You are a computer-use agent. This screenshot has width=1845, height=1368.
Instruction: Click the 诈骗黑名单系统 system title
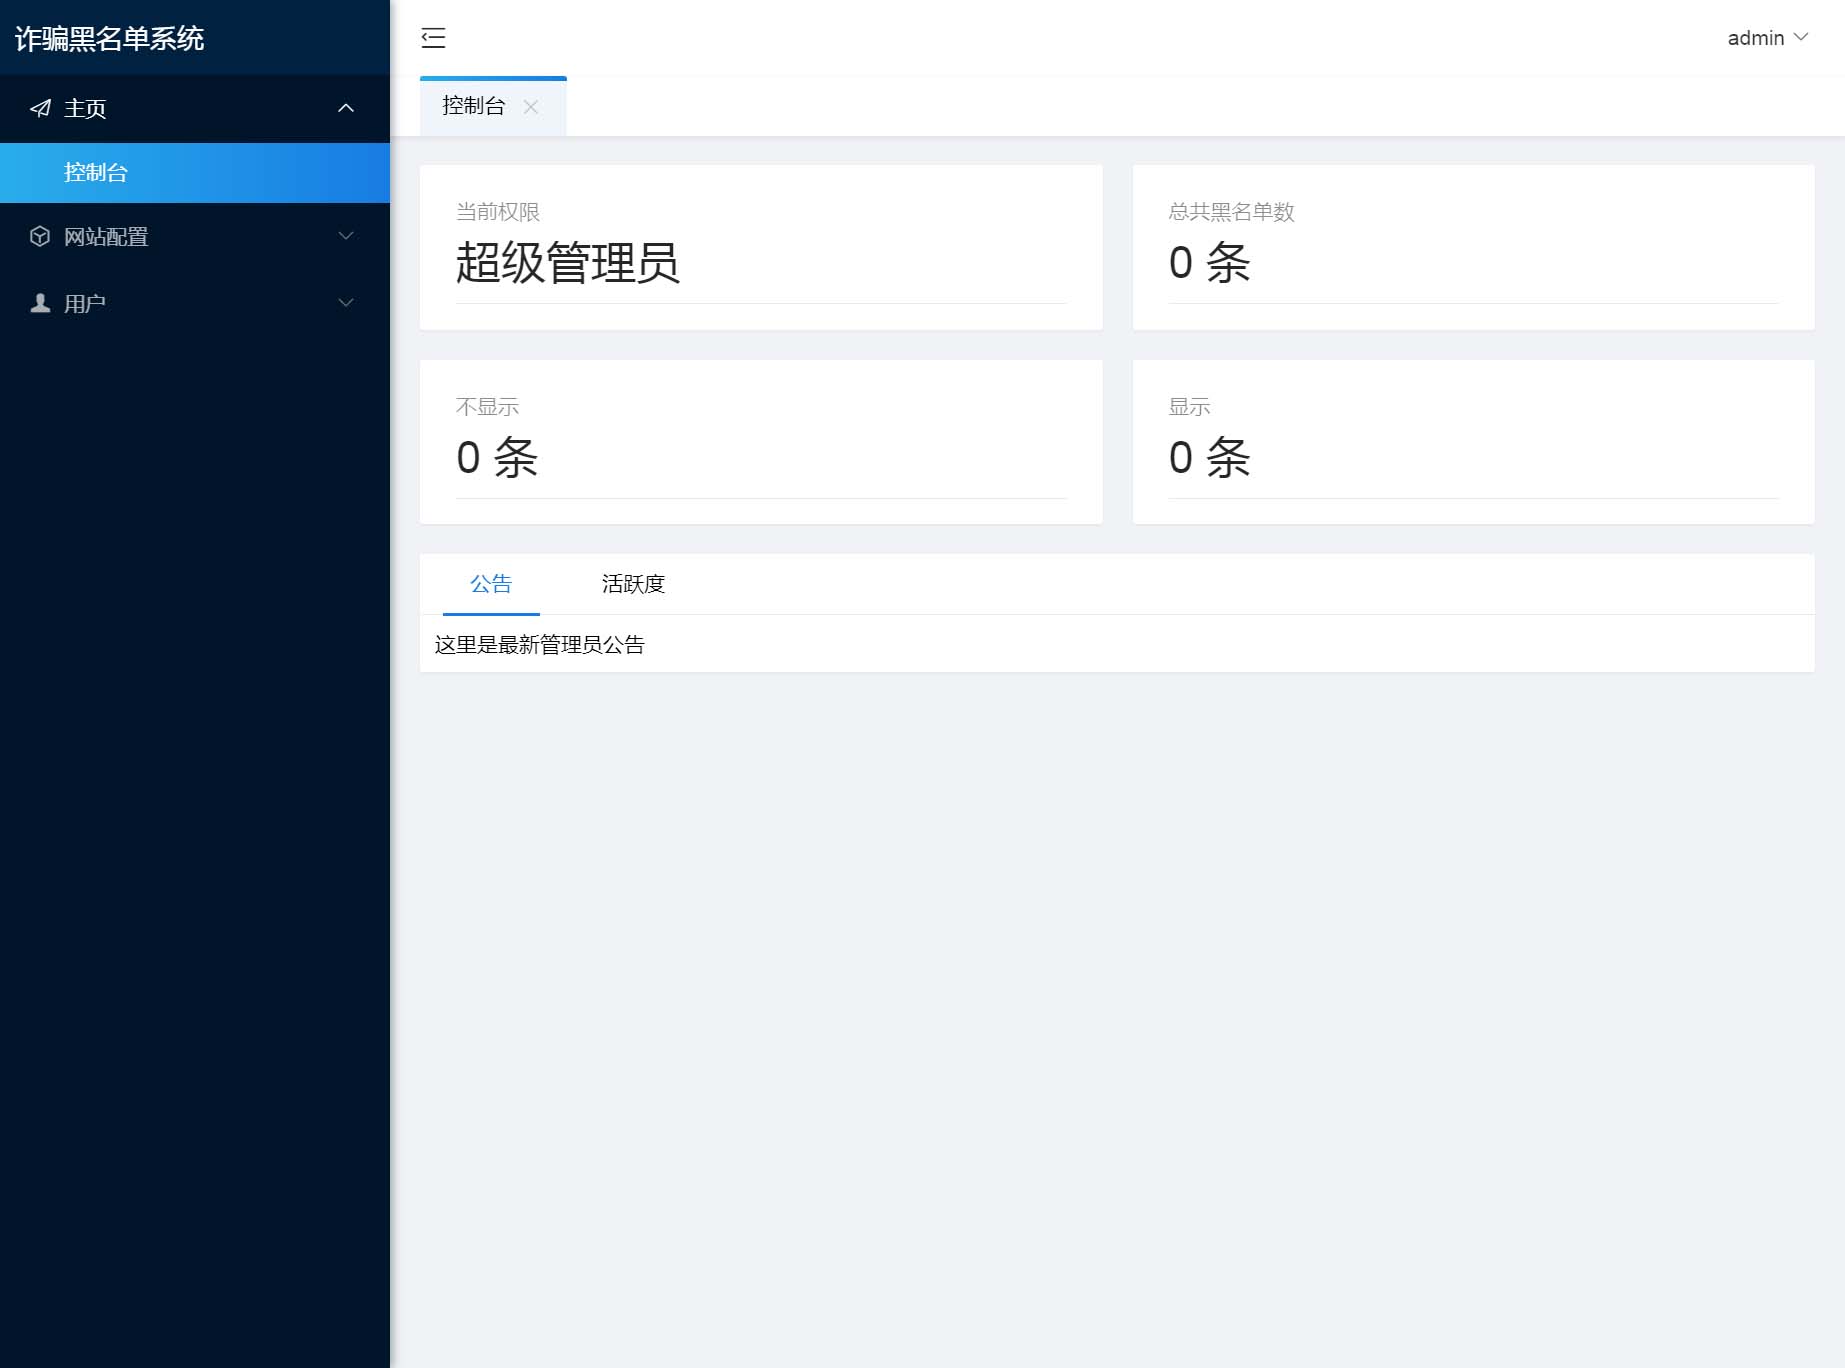click(x=110, y=39)
